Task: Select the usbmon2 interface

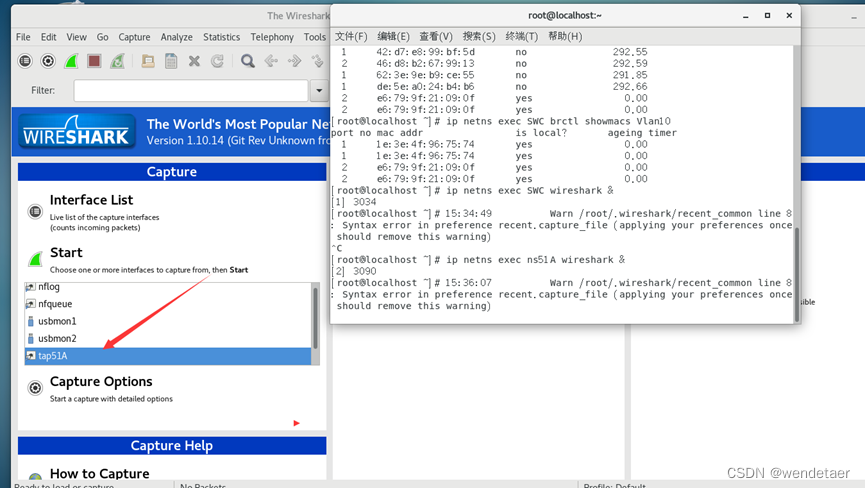Action: [x=168, y=339]
